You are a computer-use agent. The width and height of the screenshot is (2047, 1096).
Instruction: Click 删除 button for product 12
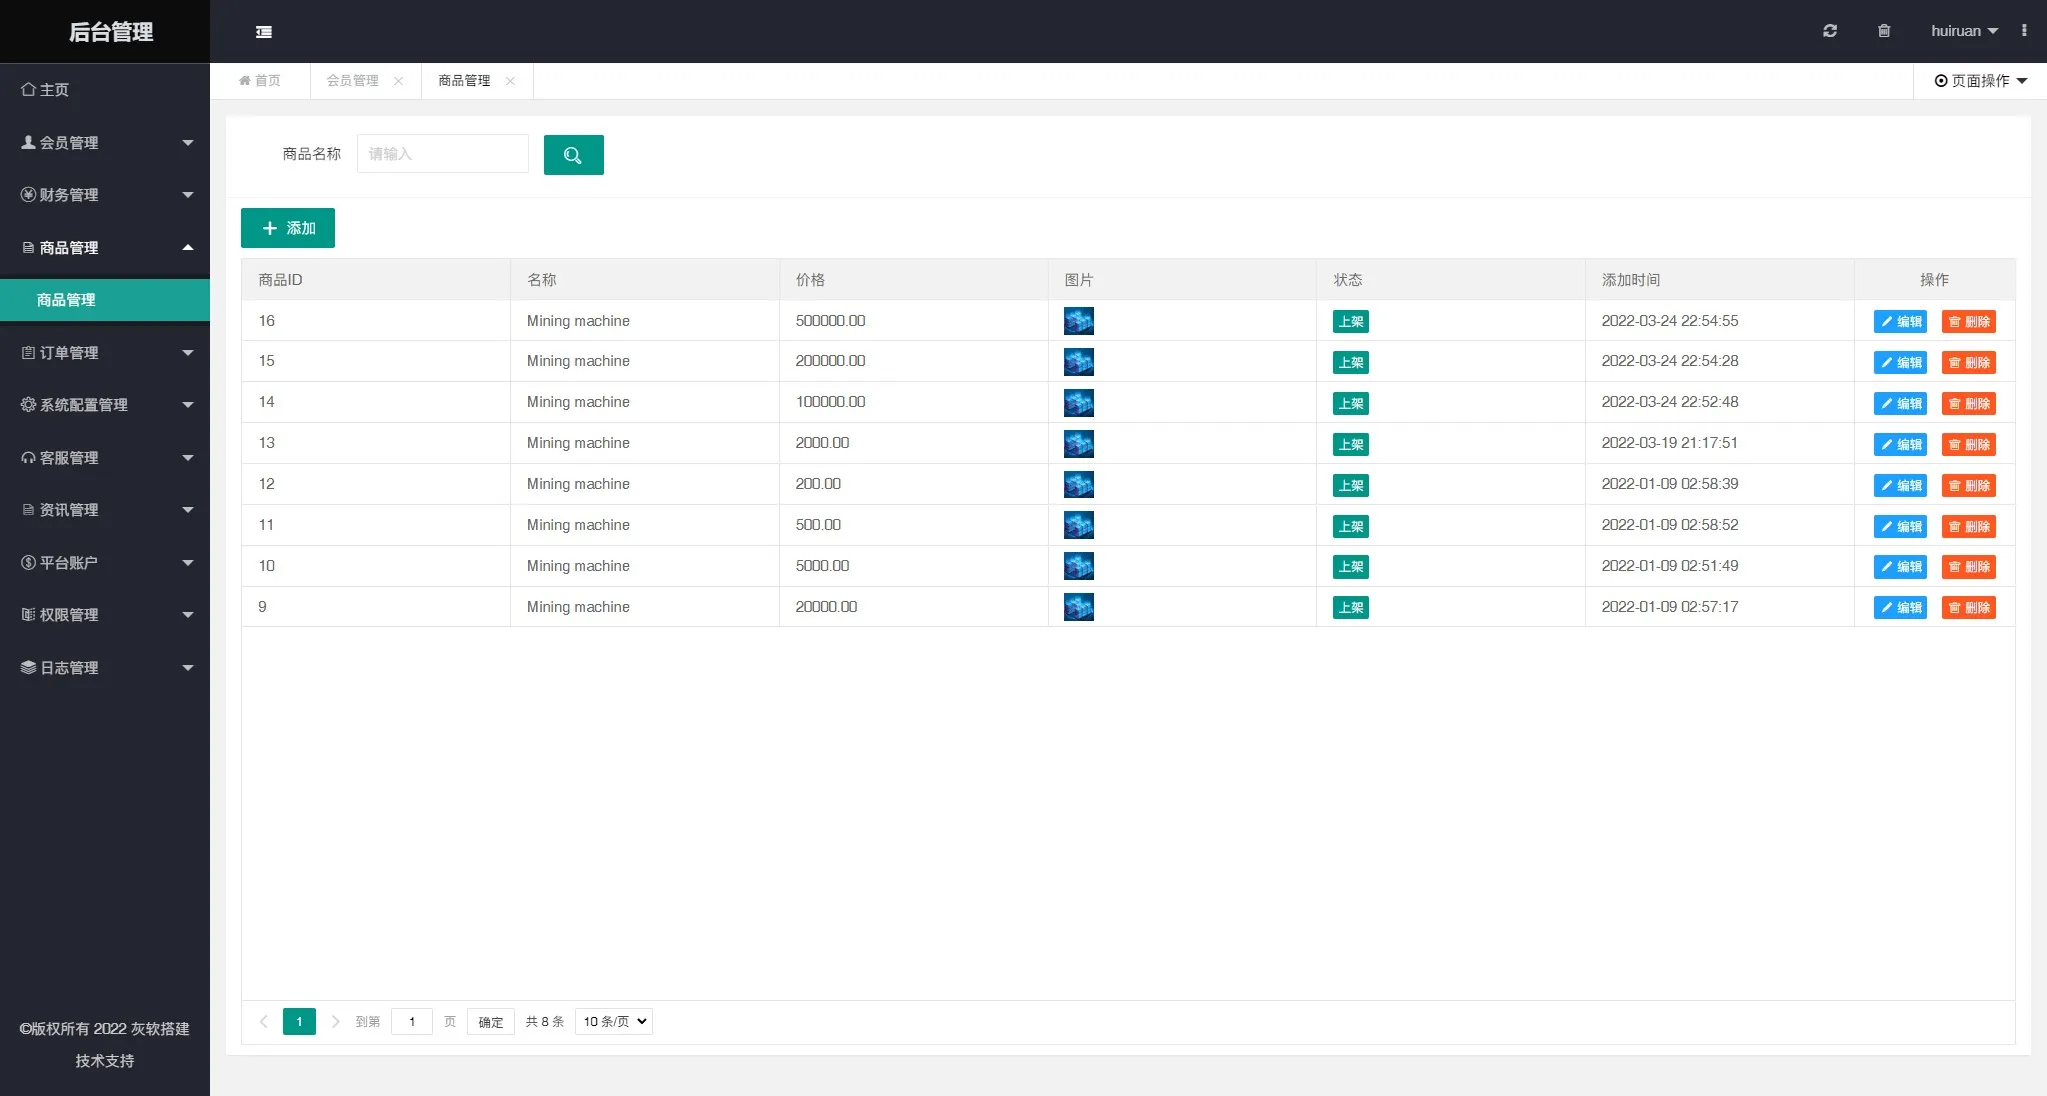[x=1968, y=485]
